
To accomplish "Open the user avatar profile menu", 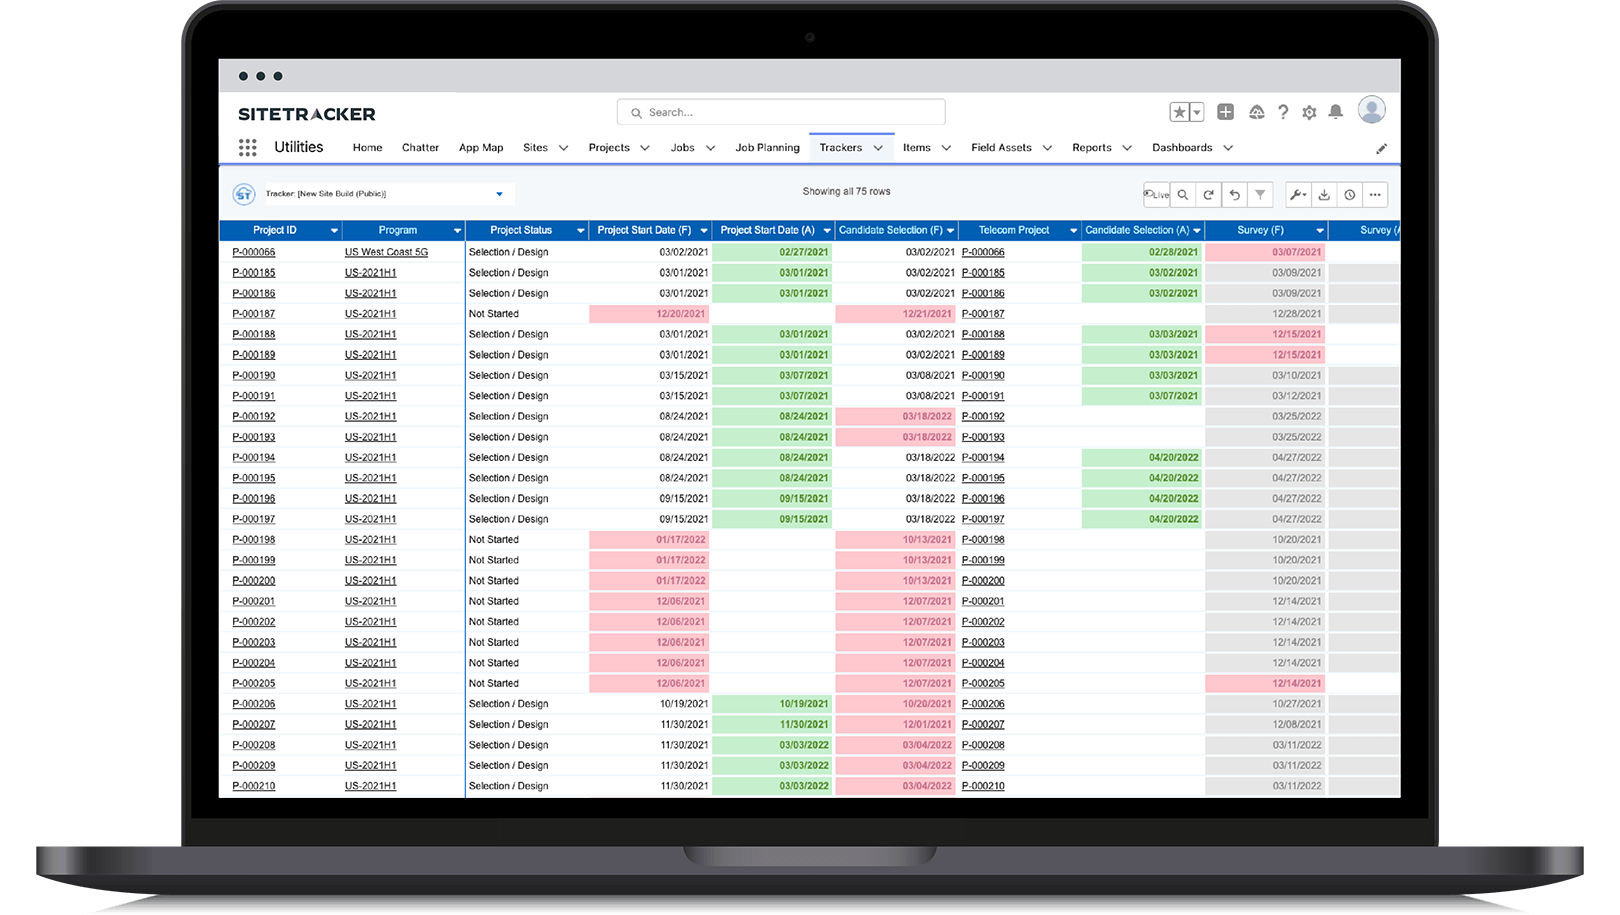I will tap(1372, 111).
